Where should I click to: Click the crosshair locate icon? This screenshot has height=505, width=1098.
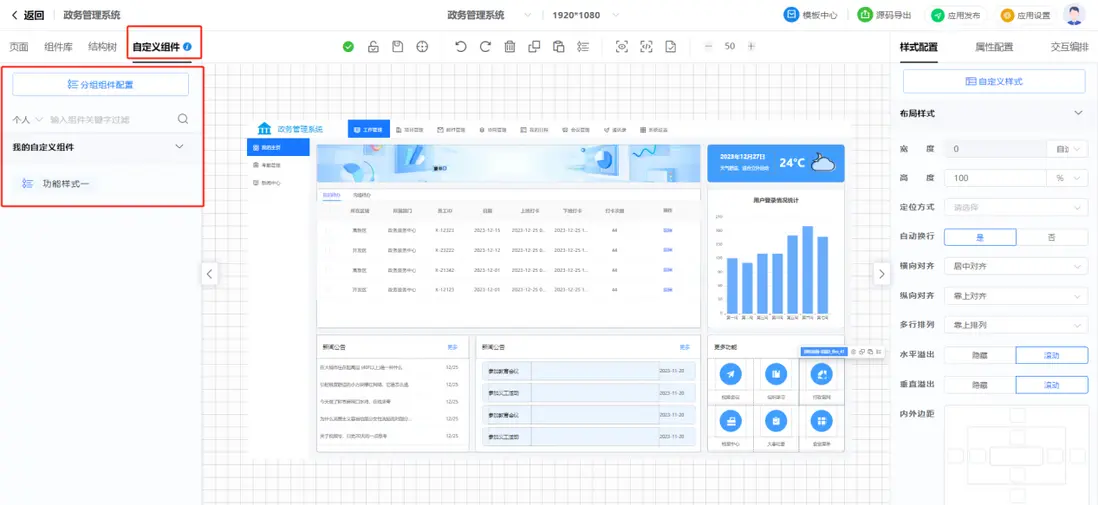pyautogui.click(x=422, y=47)
